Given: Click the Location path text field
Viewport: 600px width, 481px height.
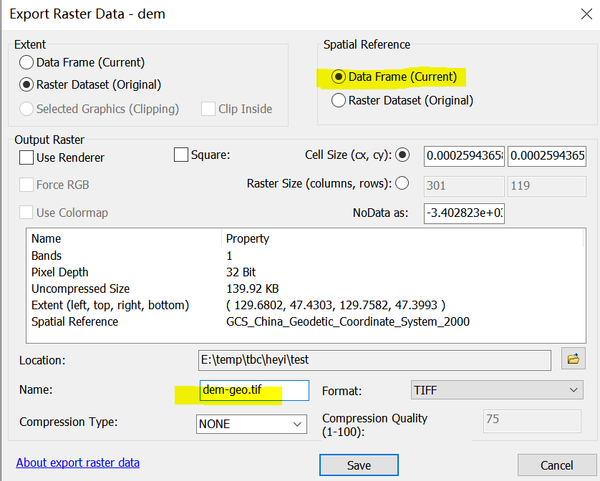Looking at the screenshot, I should click(x=374, y=358).
